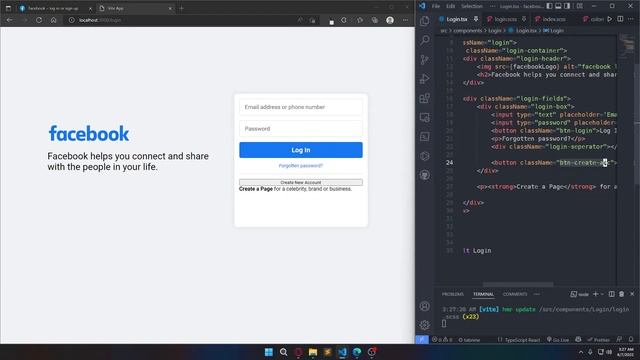Screen dimensions: 640x360
Task: Click 'src' in the editor breadcrumb
Action: click(443, 31)
